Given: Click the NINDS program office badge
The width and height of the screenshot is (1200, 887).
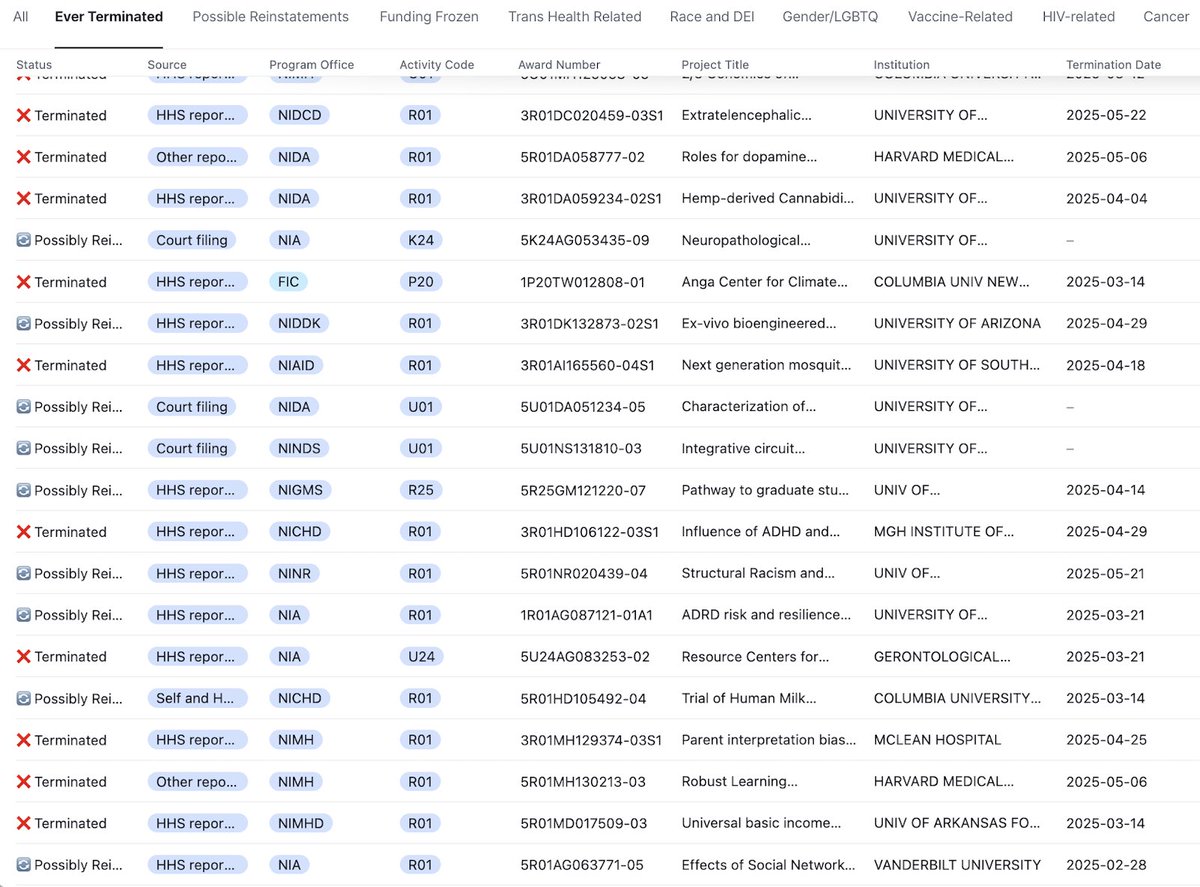Looking at the screenshot, I should [x=299, y=449].
